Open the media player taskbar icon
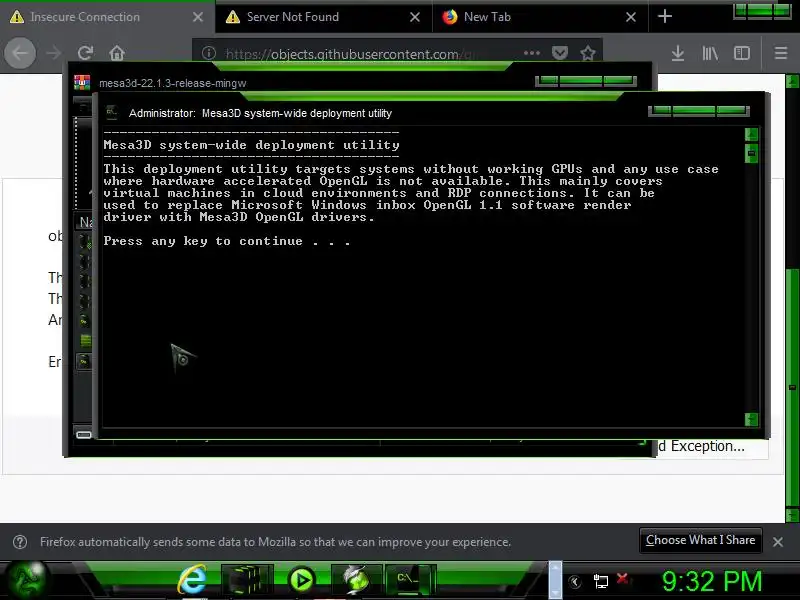Screen dimensions: 800x600 coord(302,580)
